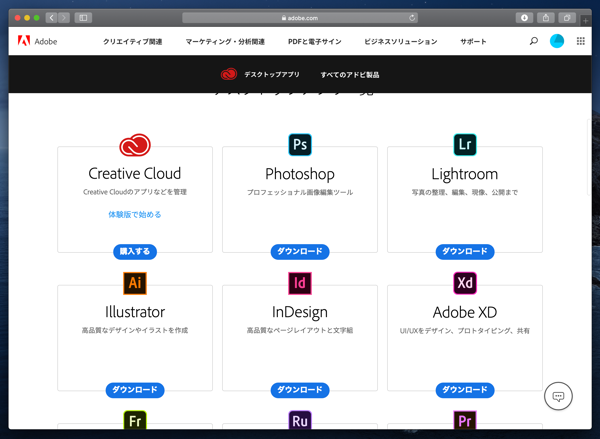The image size is (600, 439).
Task: Open ビジネスソリューション menu
Action: point(401,41)
